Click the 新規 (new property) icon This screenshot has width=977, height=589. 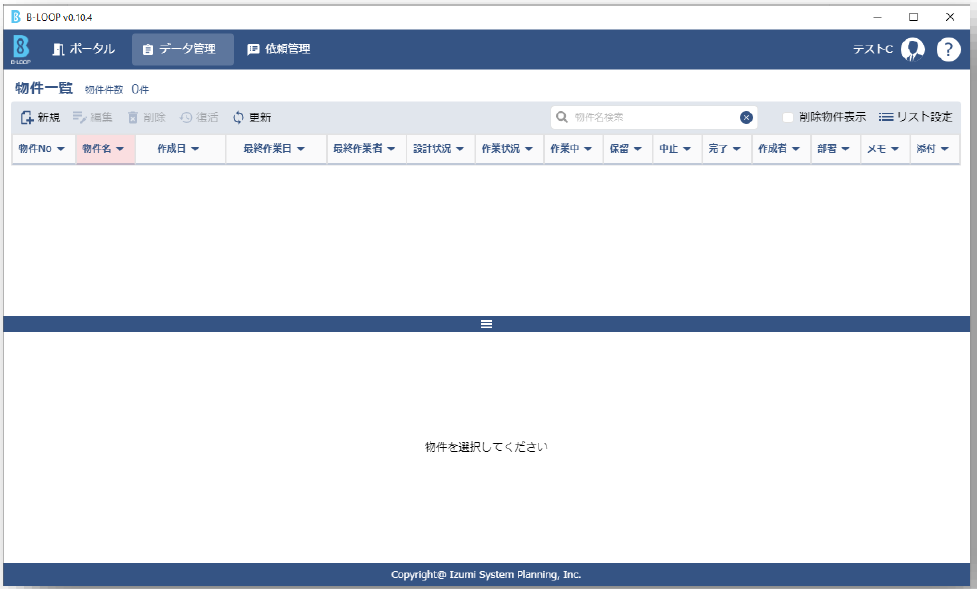[x=27, y=117]
